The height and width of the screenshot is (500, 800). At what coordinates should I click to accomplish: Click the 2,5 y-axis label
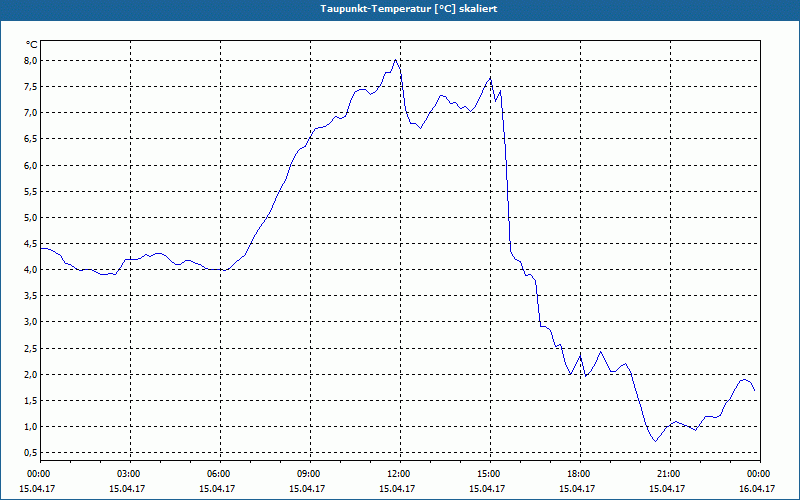tap(31, 348)
